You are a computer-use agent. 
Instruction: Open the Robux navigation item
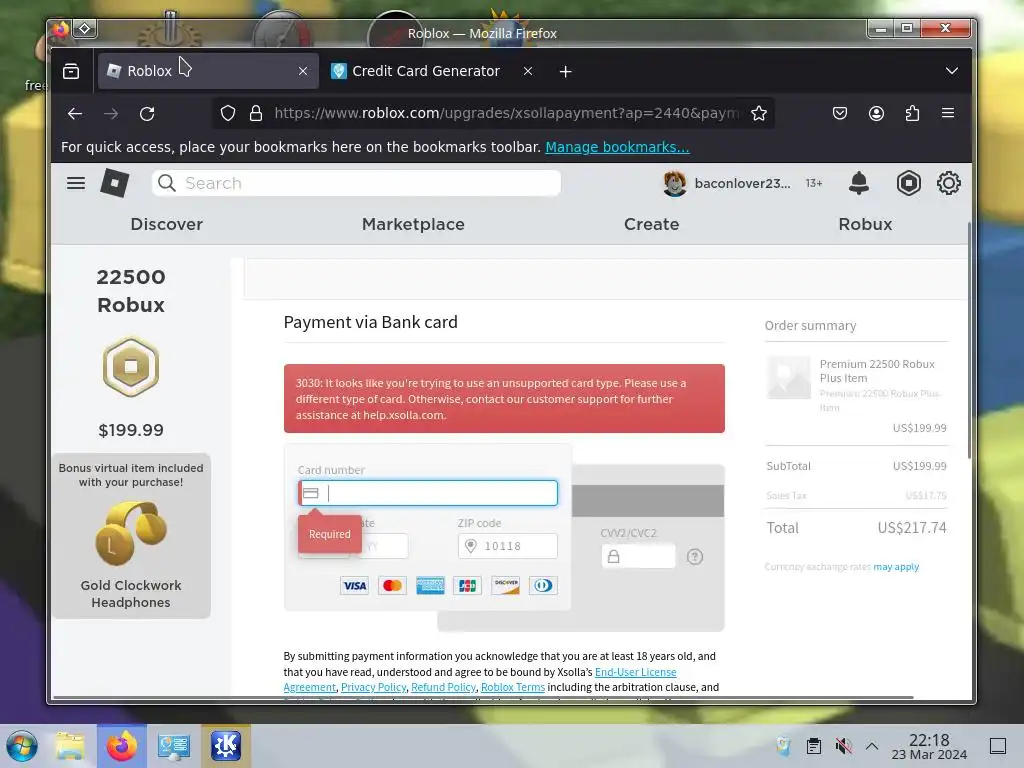[x=865, y=224]
